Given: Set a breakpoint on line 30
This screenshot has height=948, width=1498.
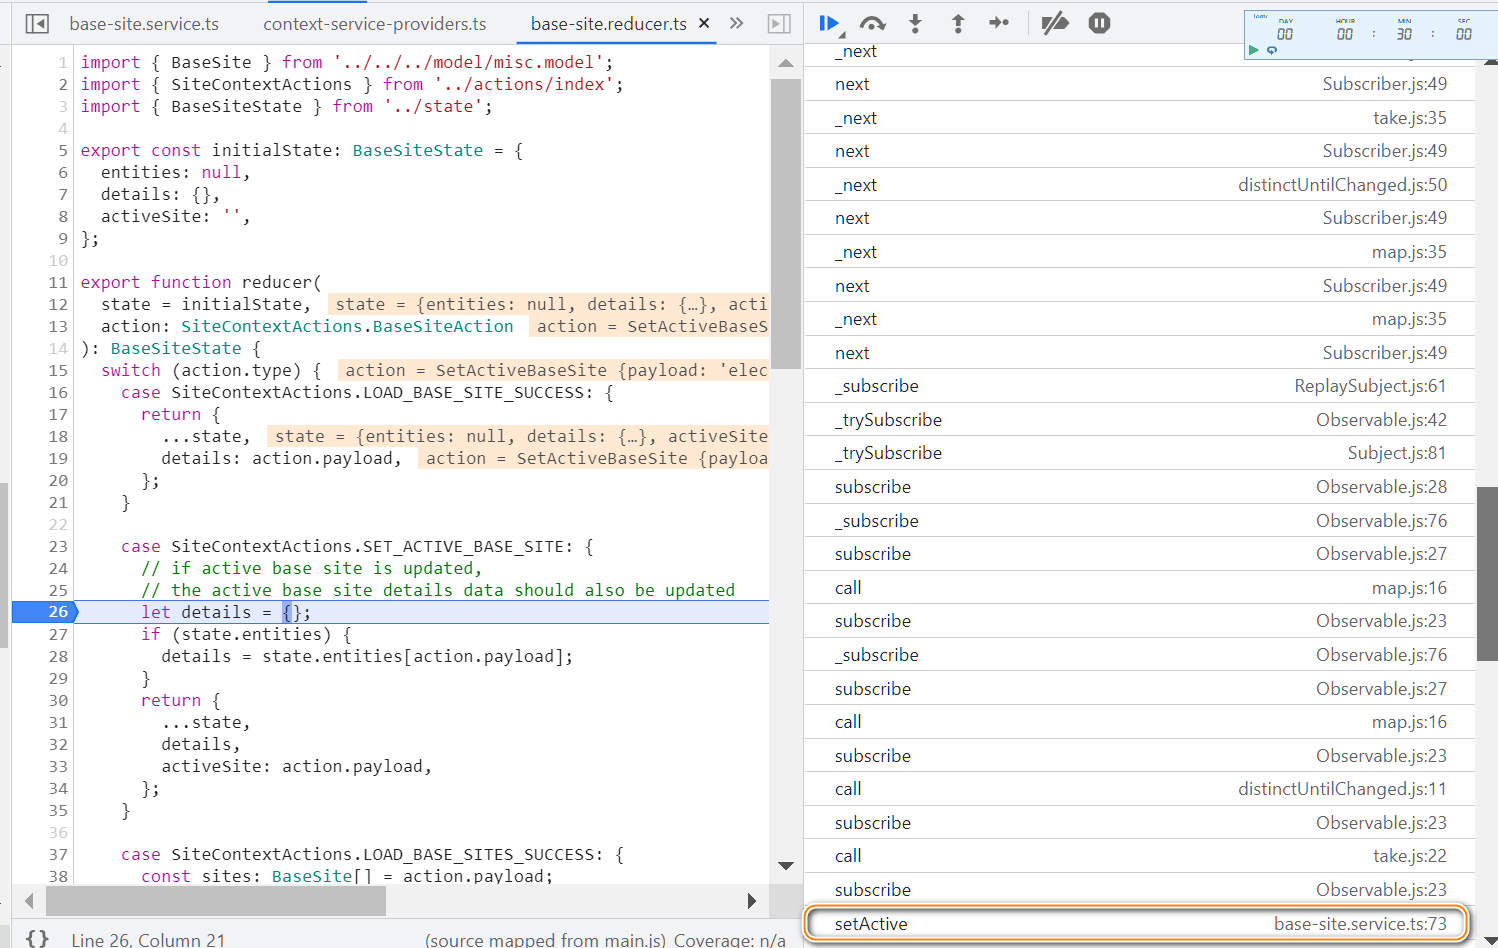Looking at the screenshot, I should [x=58, y=700].
